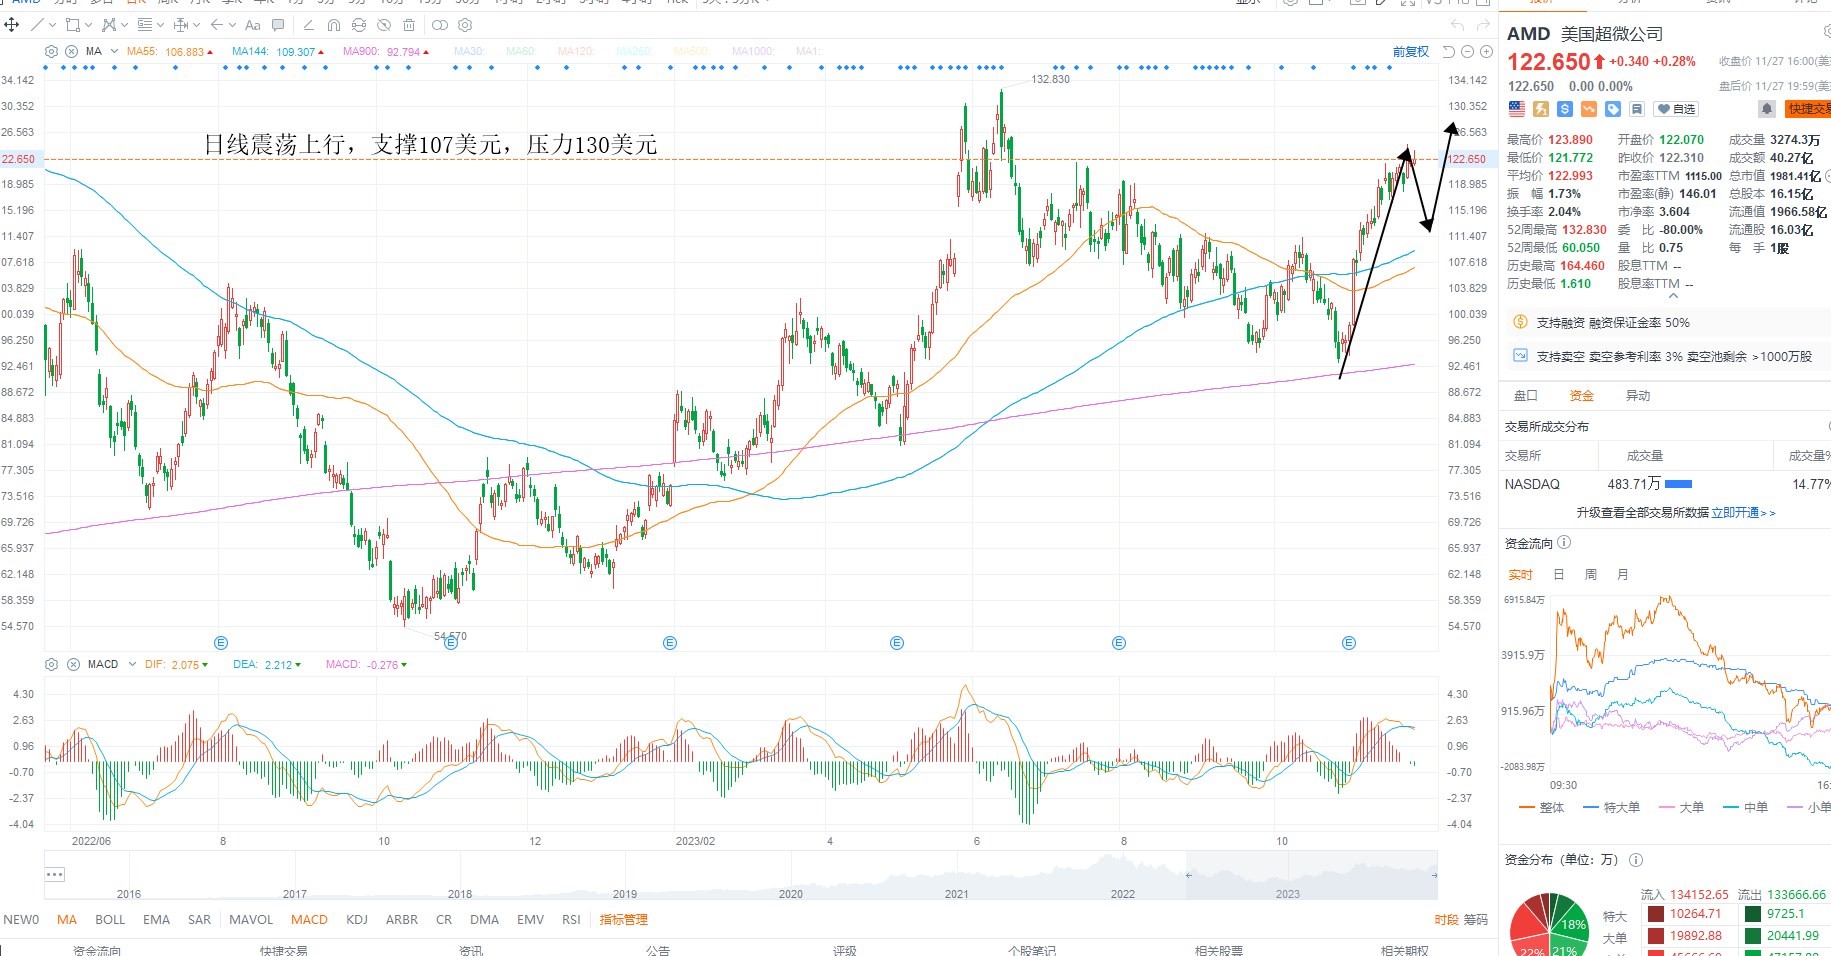Open the capital distribution info icon
This screenshot has width=1831, height=956.
coord(1636,860)
